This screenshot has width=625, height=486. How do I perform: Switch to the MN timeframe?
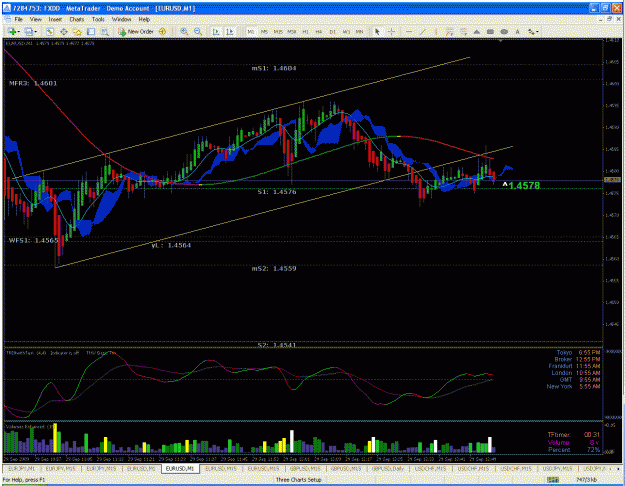pyautogui.click(x=360, y=31)
